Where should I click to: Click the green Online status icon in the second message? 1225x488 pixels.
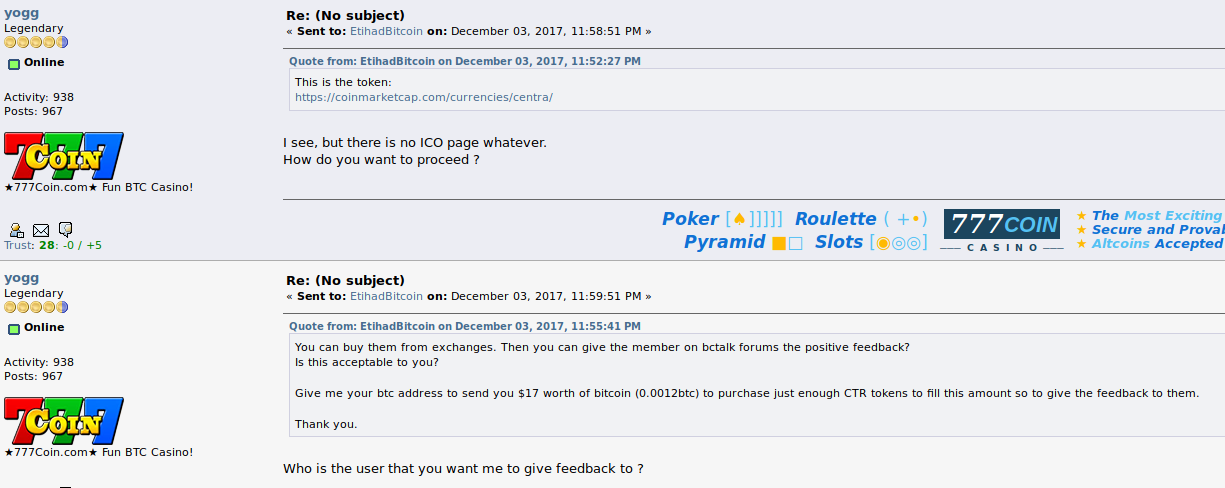point(14,328)
